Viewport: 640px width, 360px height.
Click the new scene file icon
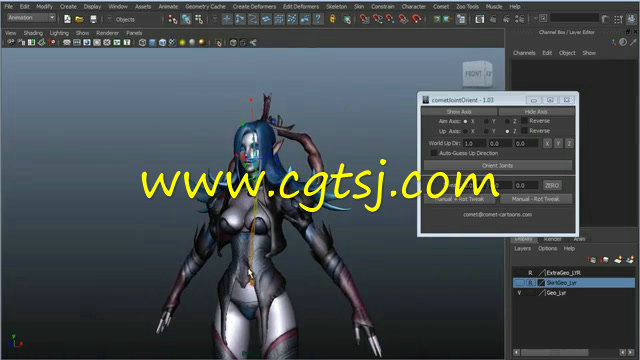tap(67, 19)
